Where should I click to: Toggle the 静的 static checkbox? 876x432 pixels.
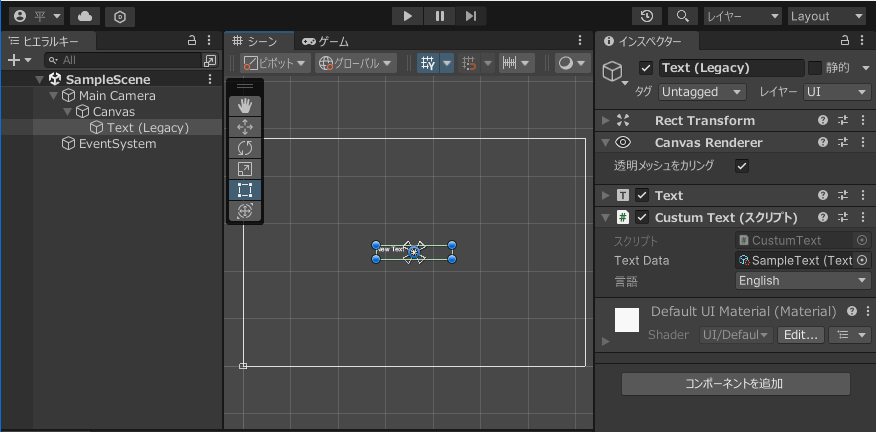[815, 68]
